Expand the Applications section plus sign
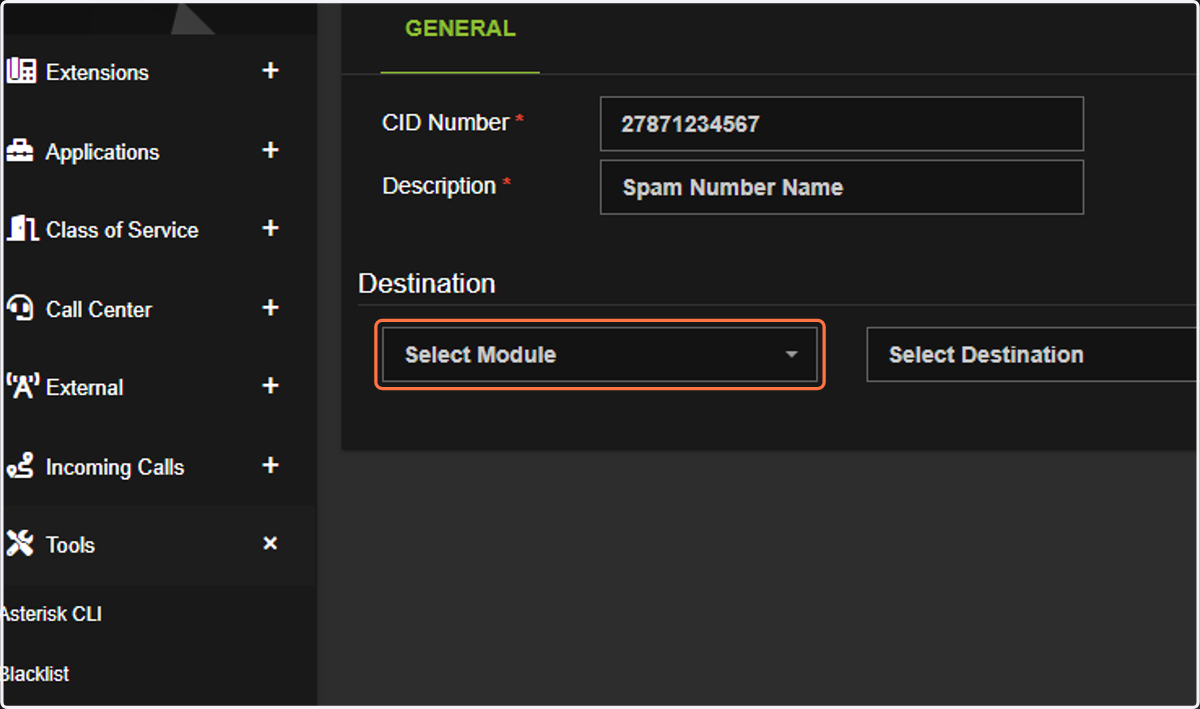Image resolution: width=1200 pixels, height=709 pixels. [x=270, y=150]
